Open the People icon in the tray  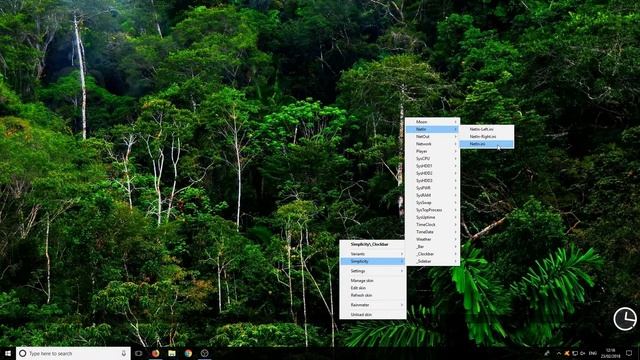547,353
